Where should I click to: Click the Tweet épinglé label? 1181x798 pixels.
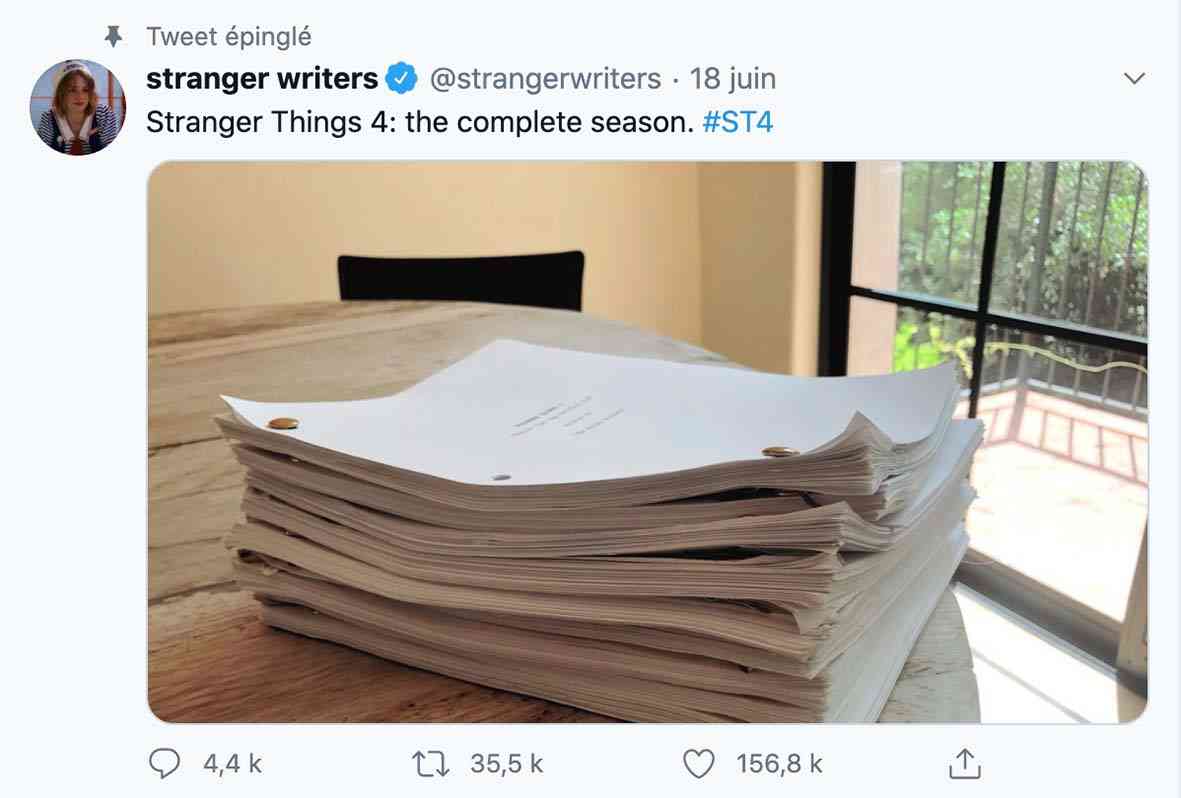click(229, 36)
